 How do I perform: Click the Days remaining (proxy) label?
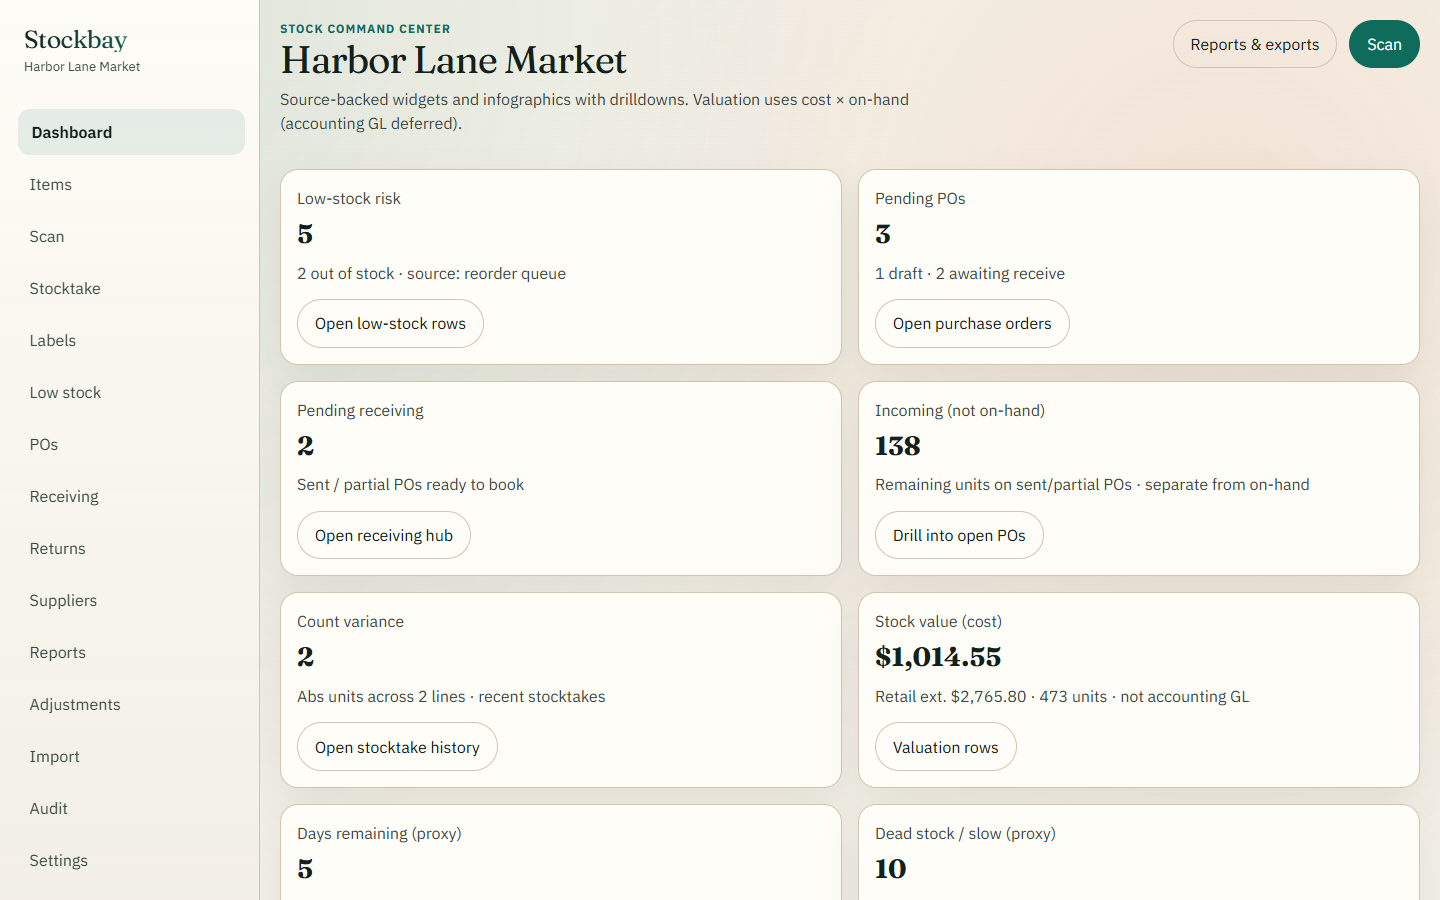click(x=379, y=834)
